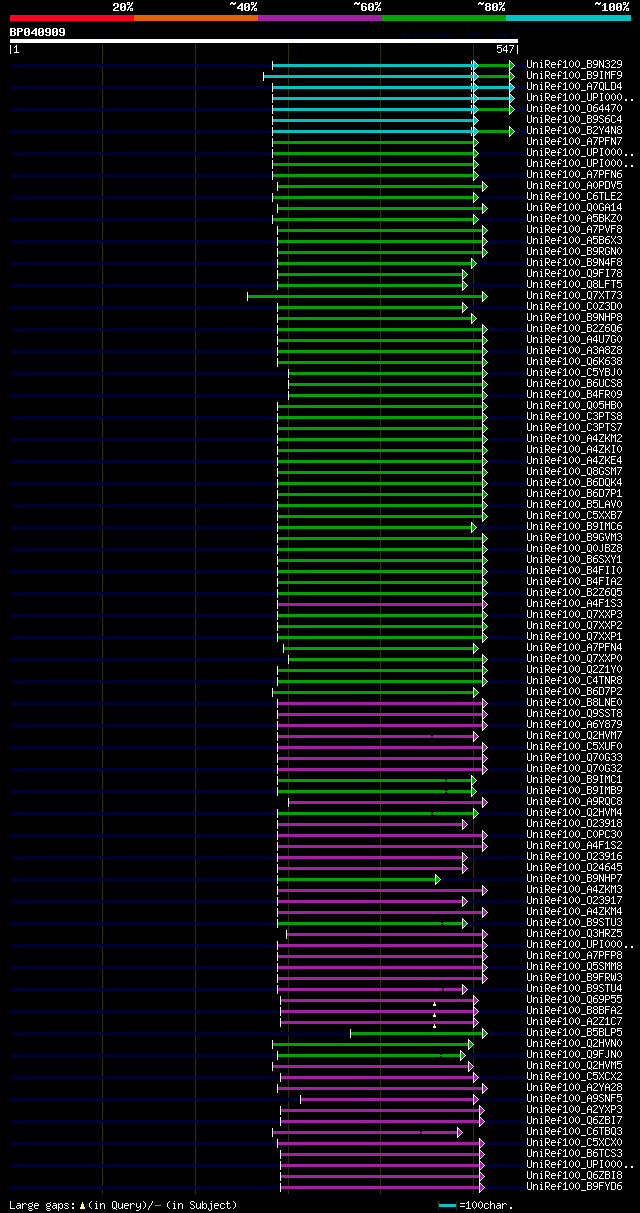The height and width of the screenshot is (1213, 640).
Task: Select the UniRef100_A7PFN6 label
Action: point(574,175)
